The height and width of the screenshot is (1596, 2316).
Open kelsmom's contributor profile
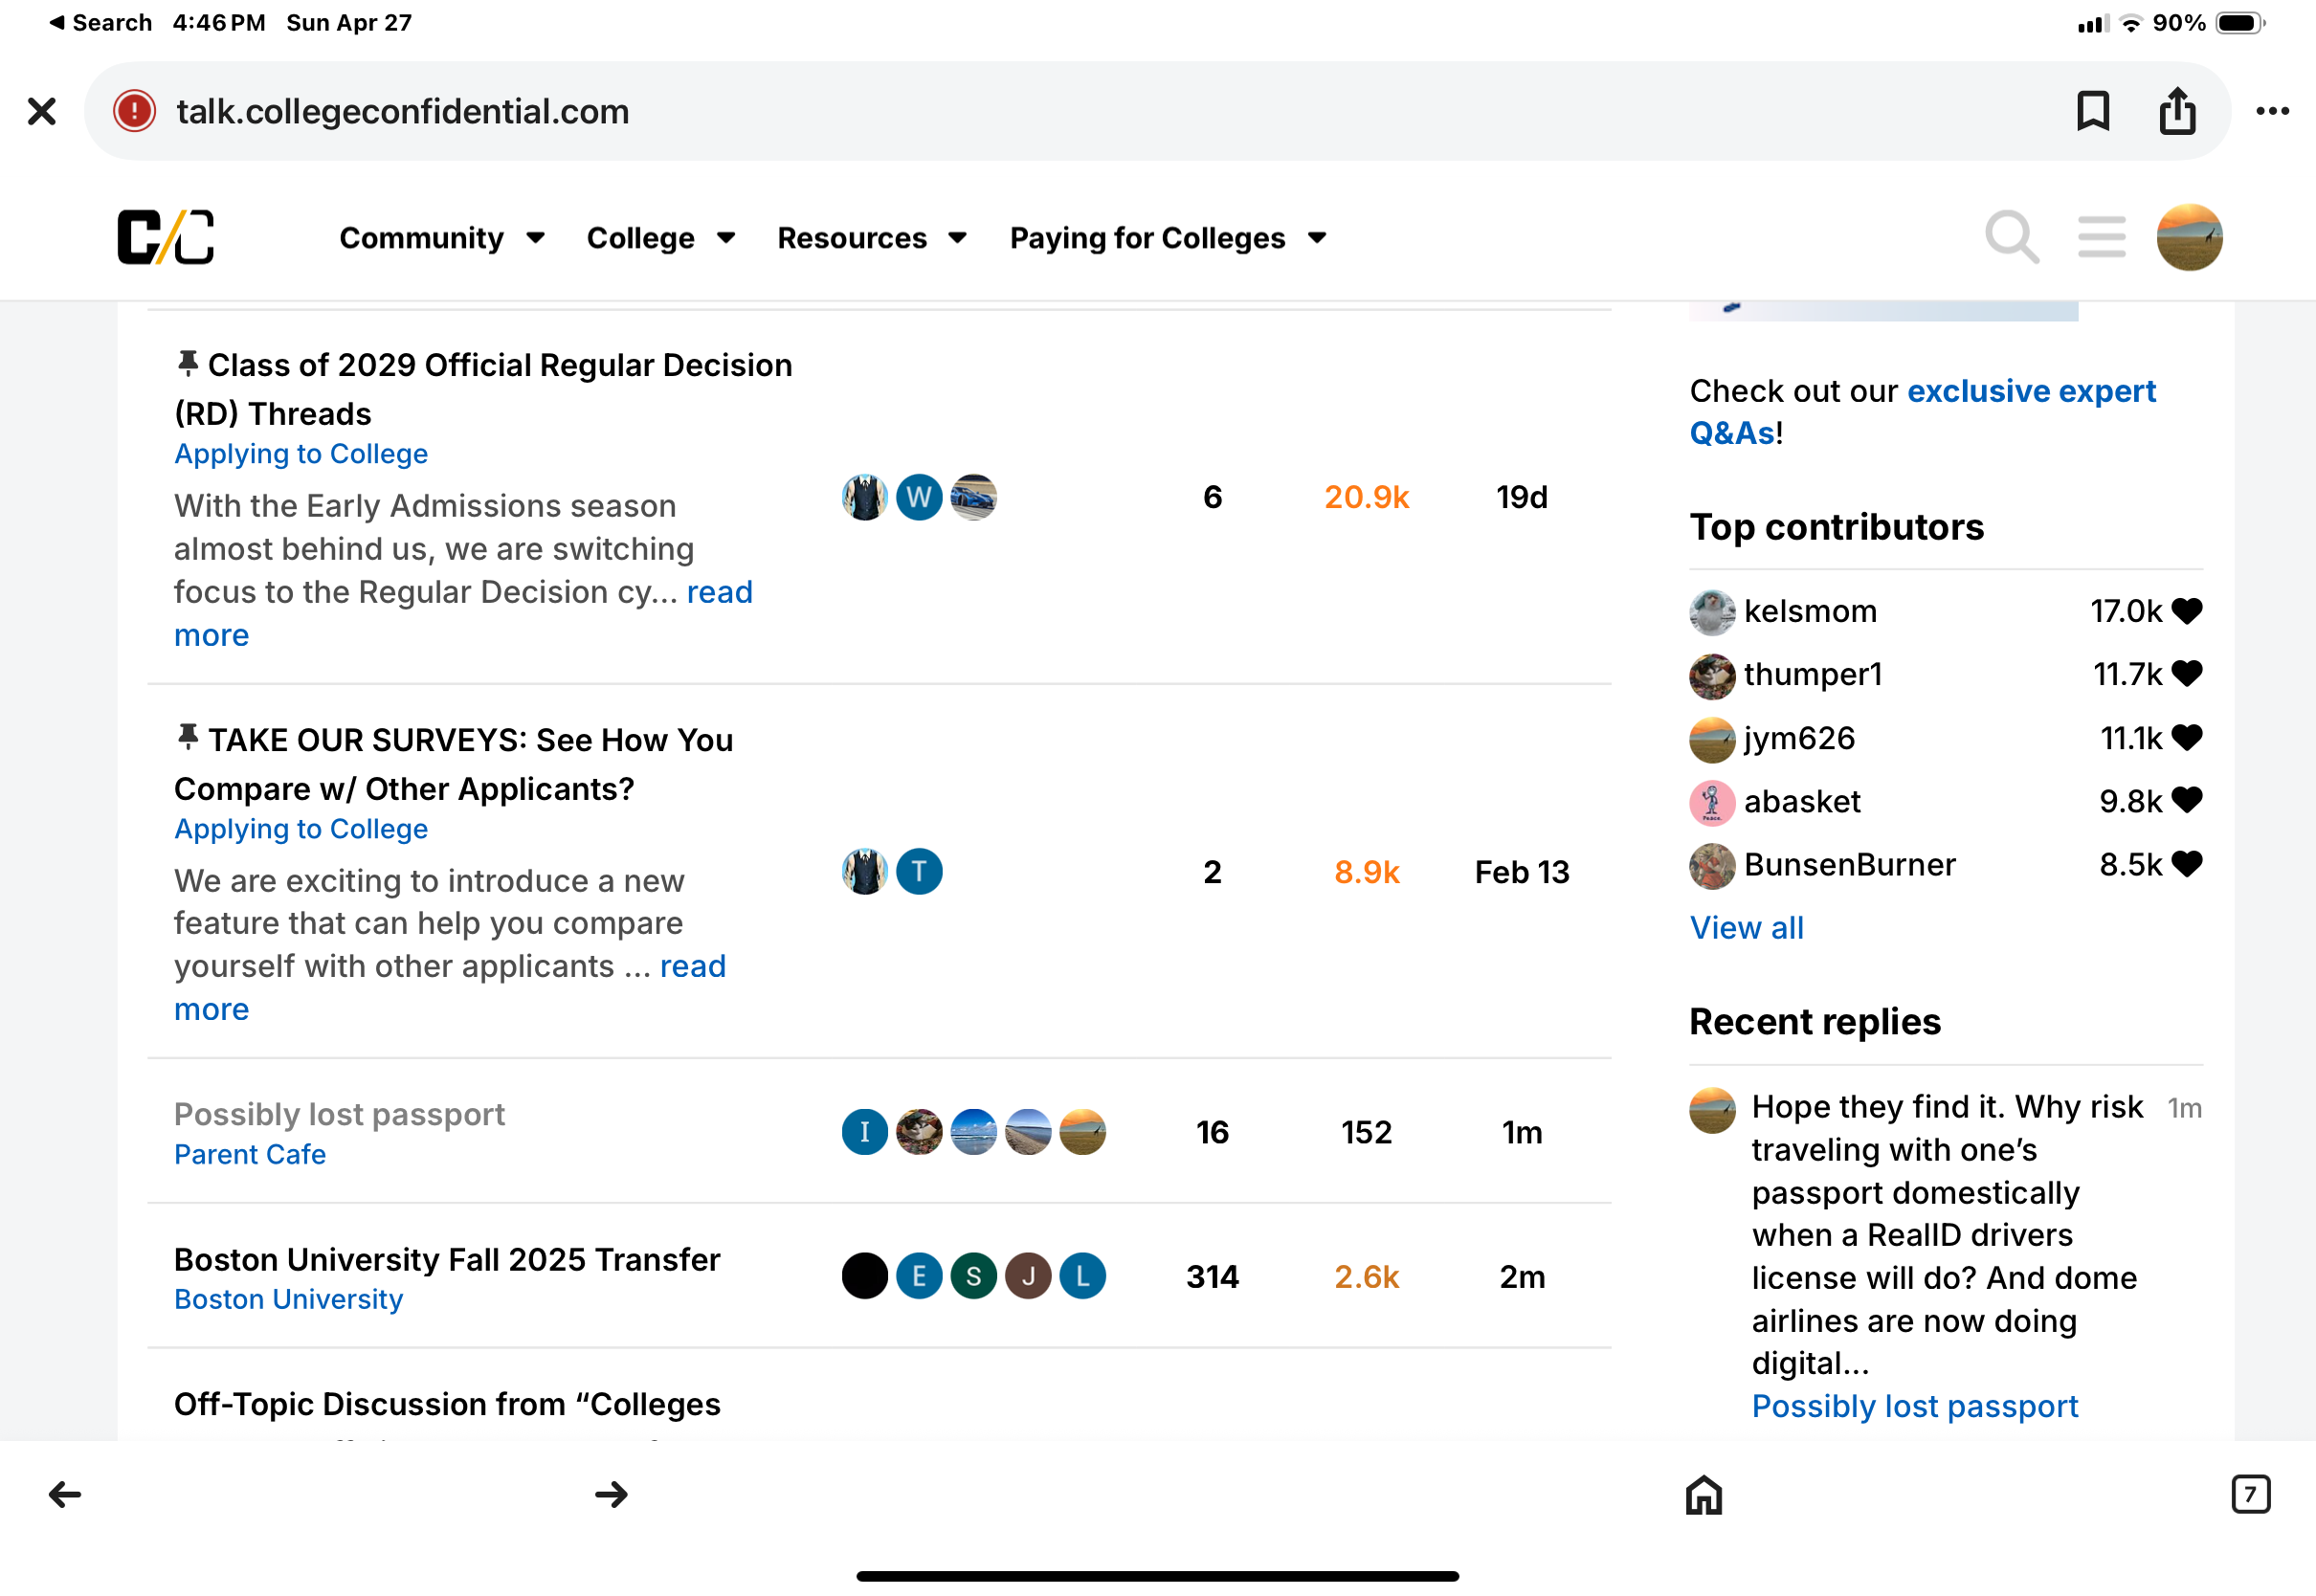1810,611
